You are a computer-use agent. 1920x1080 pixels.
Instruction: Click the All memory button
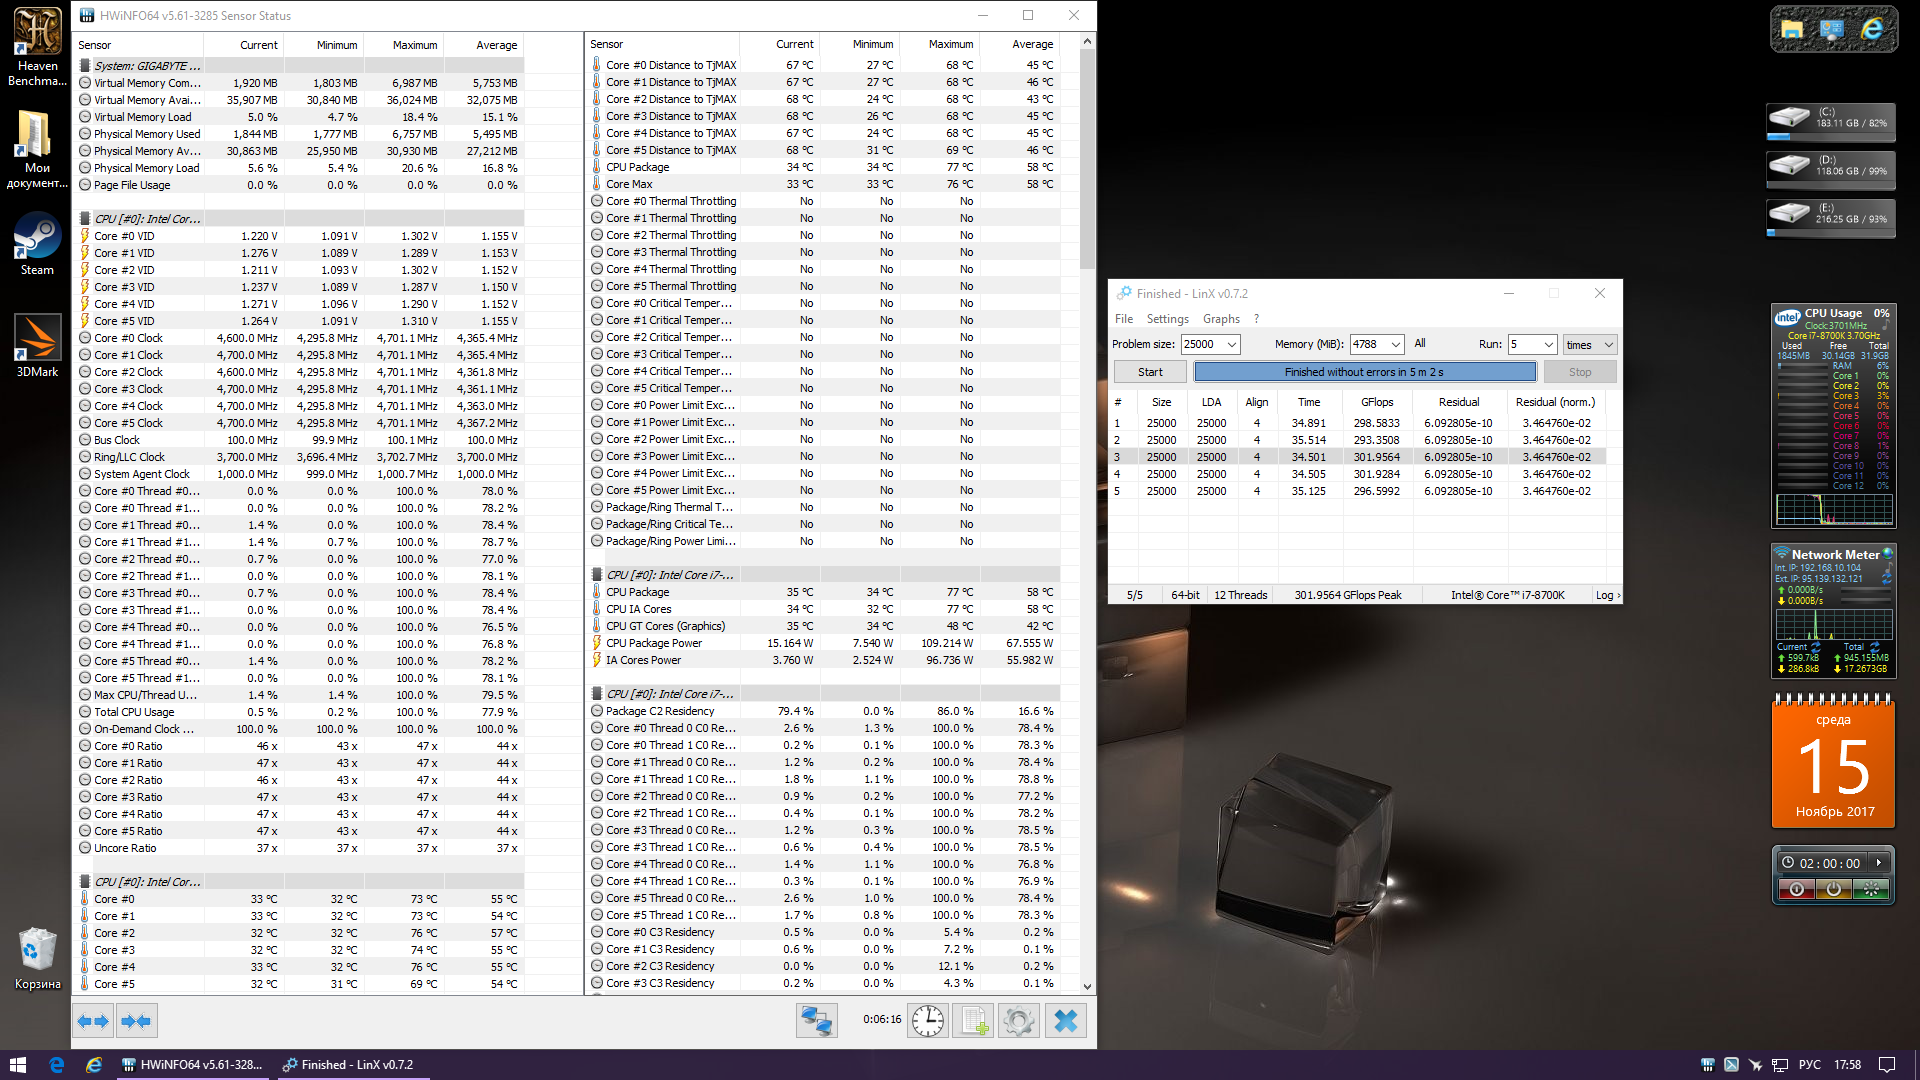pos(1420,343)
